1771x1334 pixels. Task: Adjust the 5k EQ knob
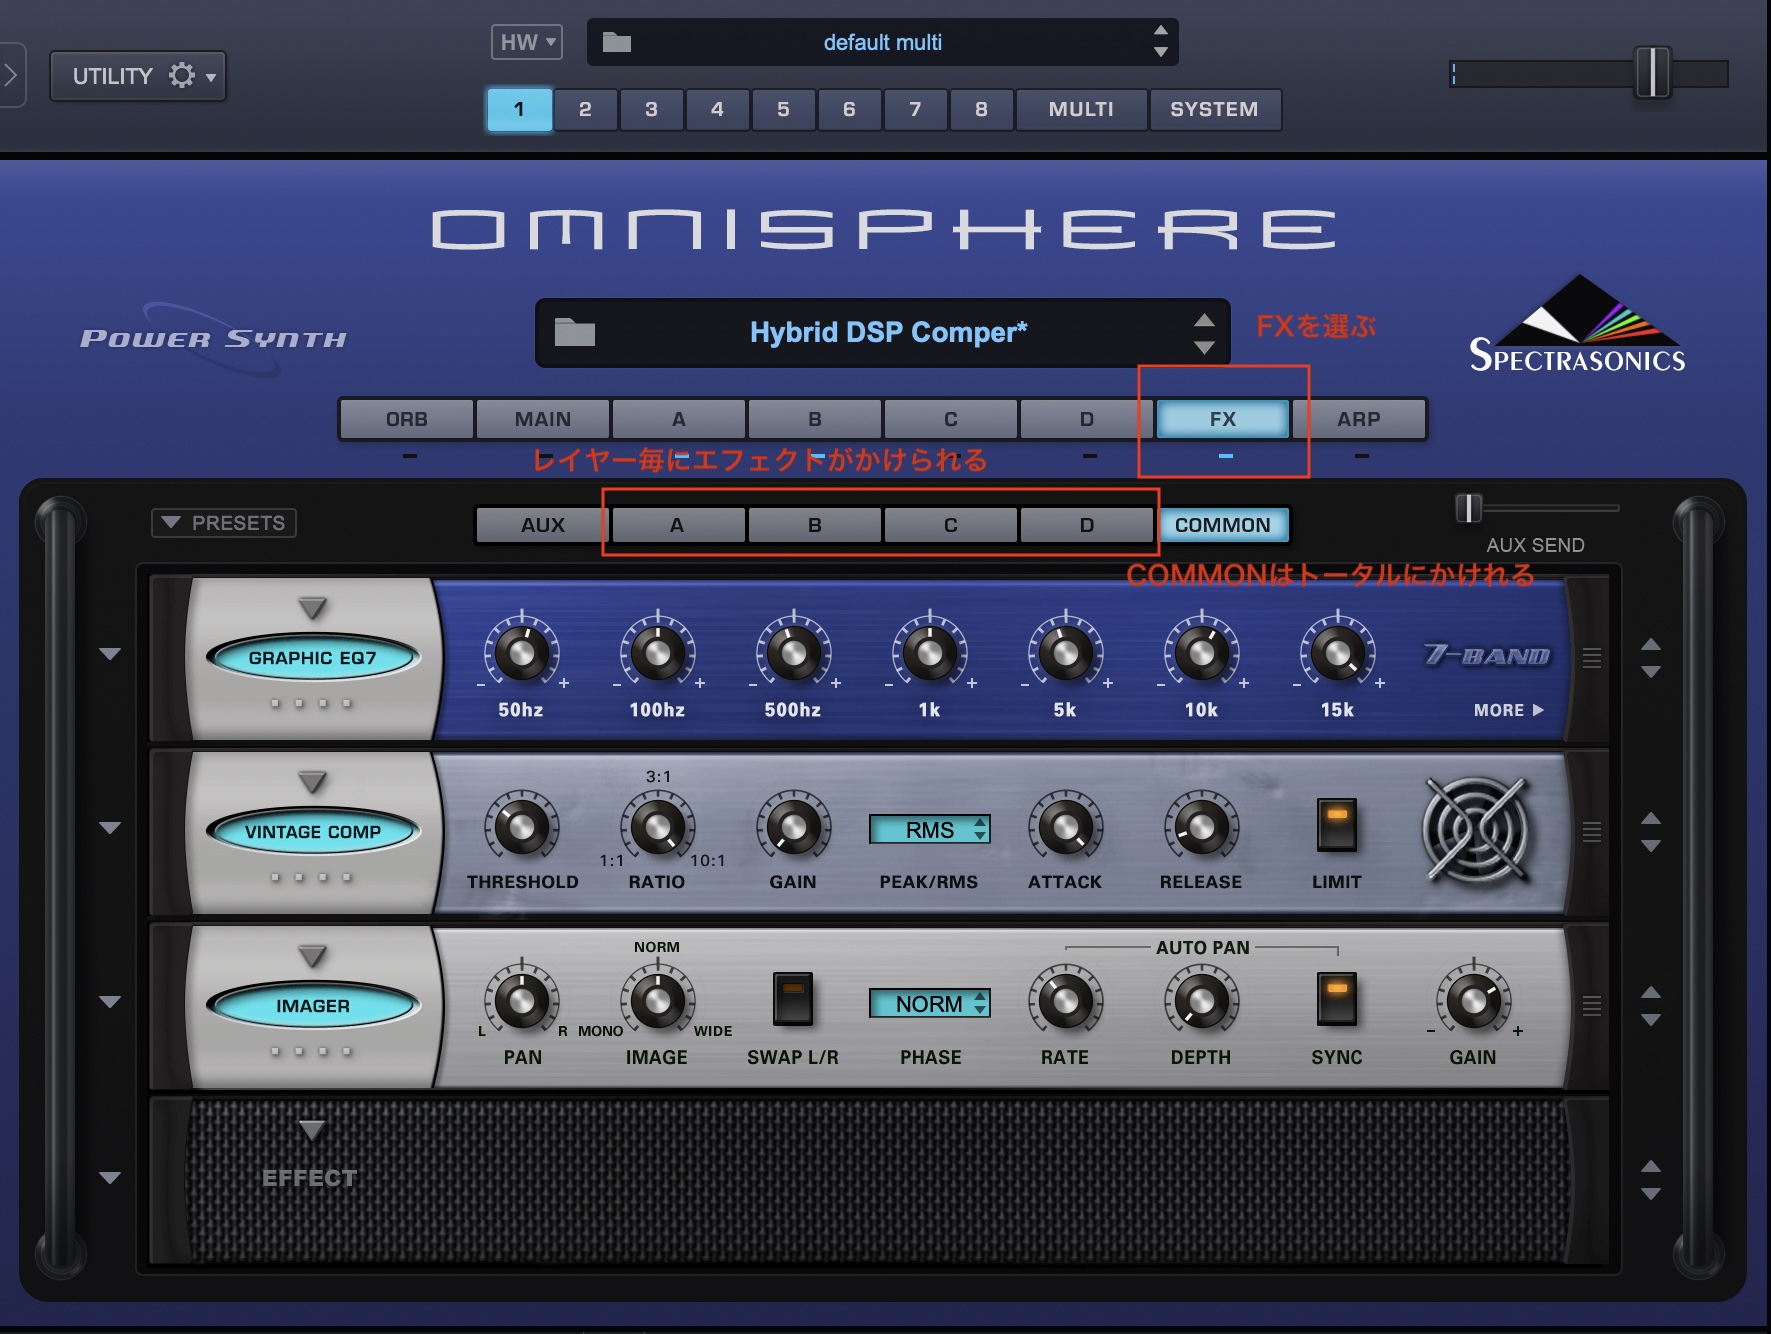[1065, 653]
